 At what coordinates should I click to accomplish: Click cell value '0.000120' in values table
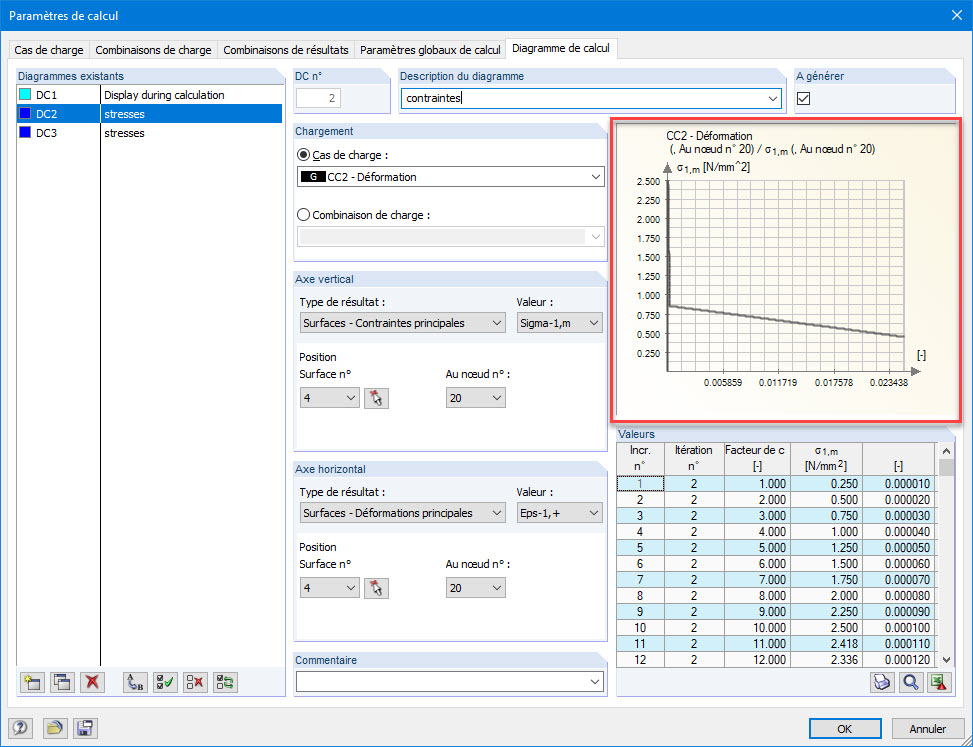pyautogui.click(x=898, y=660)
